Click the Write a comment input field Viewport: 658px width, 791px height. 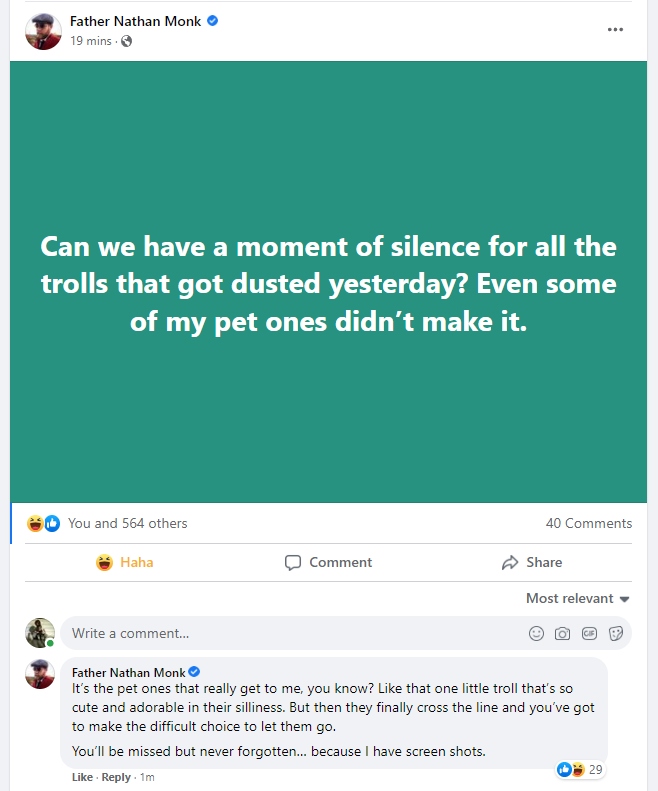(x=290, y=633)
